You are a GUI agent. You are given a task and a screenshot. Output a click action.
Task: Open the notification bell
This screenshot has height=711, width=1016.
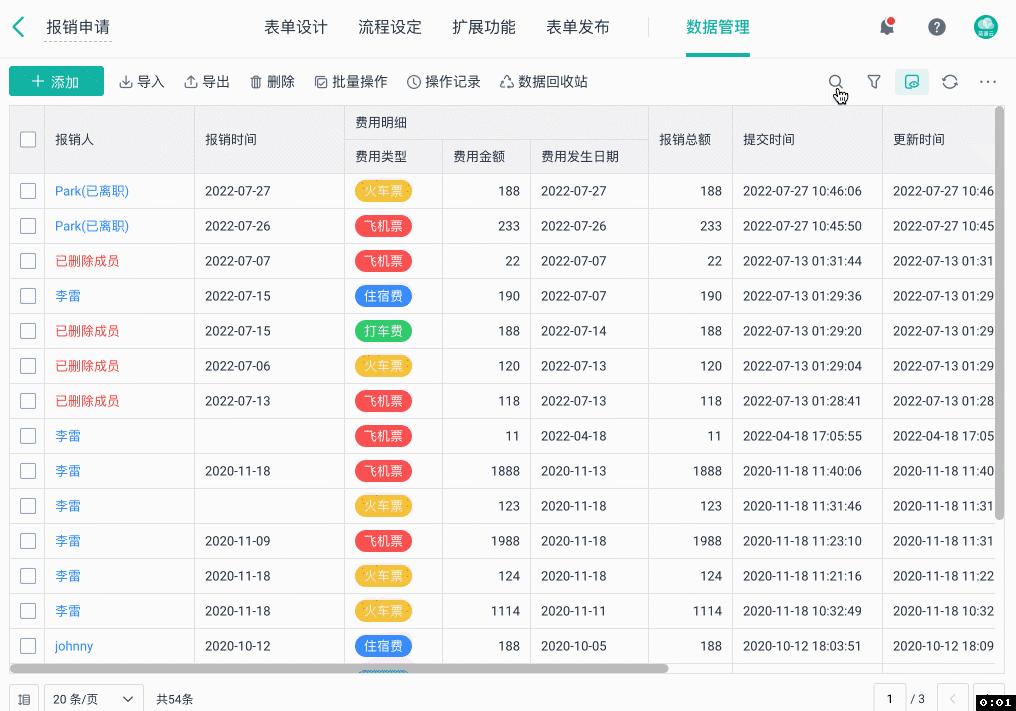(x=887, y=27)
